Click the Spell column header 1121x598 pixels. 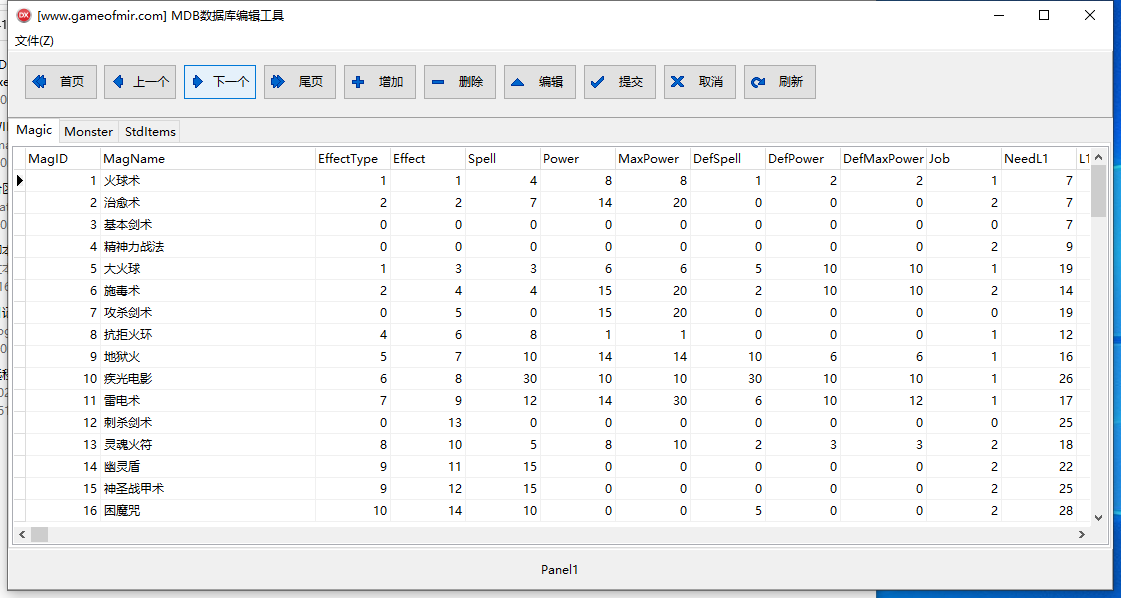503,159
